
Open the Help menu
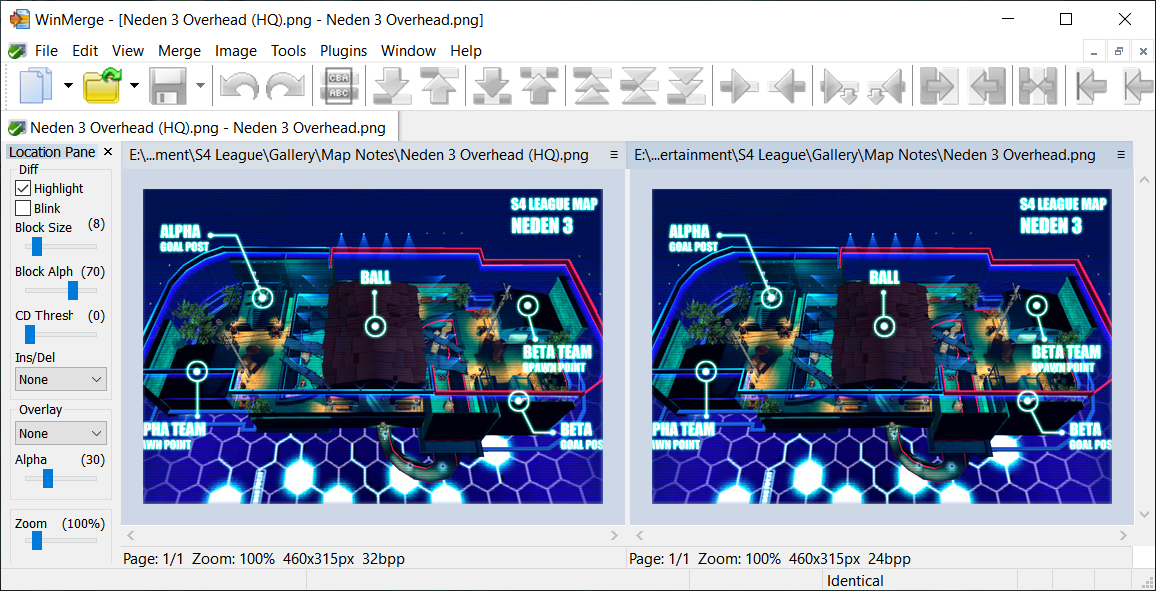466,51
